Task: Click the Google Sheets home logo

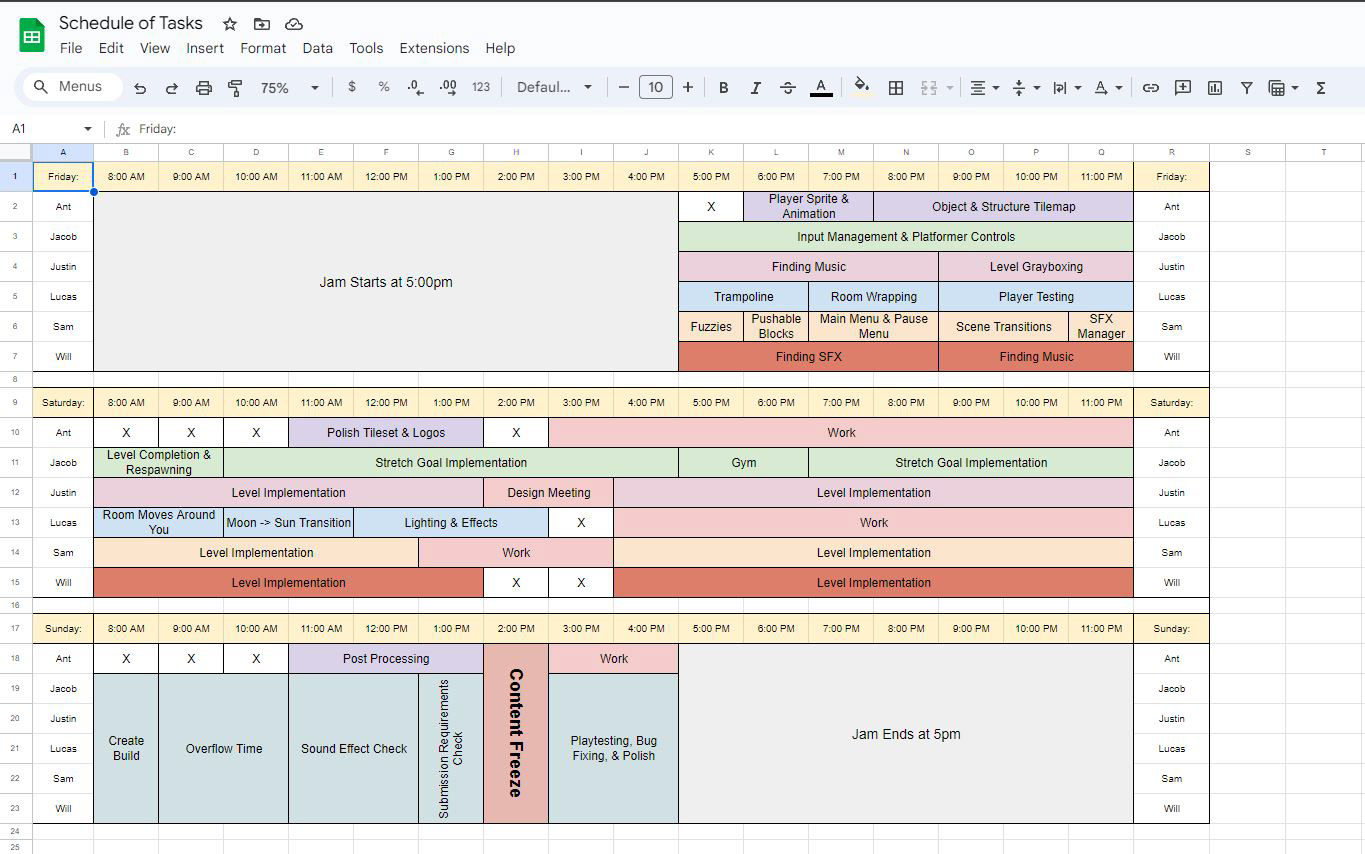Action: click(32, 36)
